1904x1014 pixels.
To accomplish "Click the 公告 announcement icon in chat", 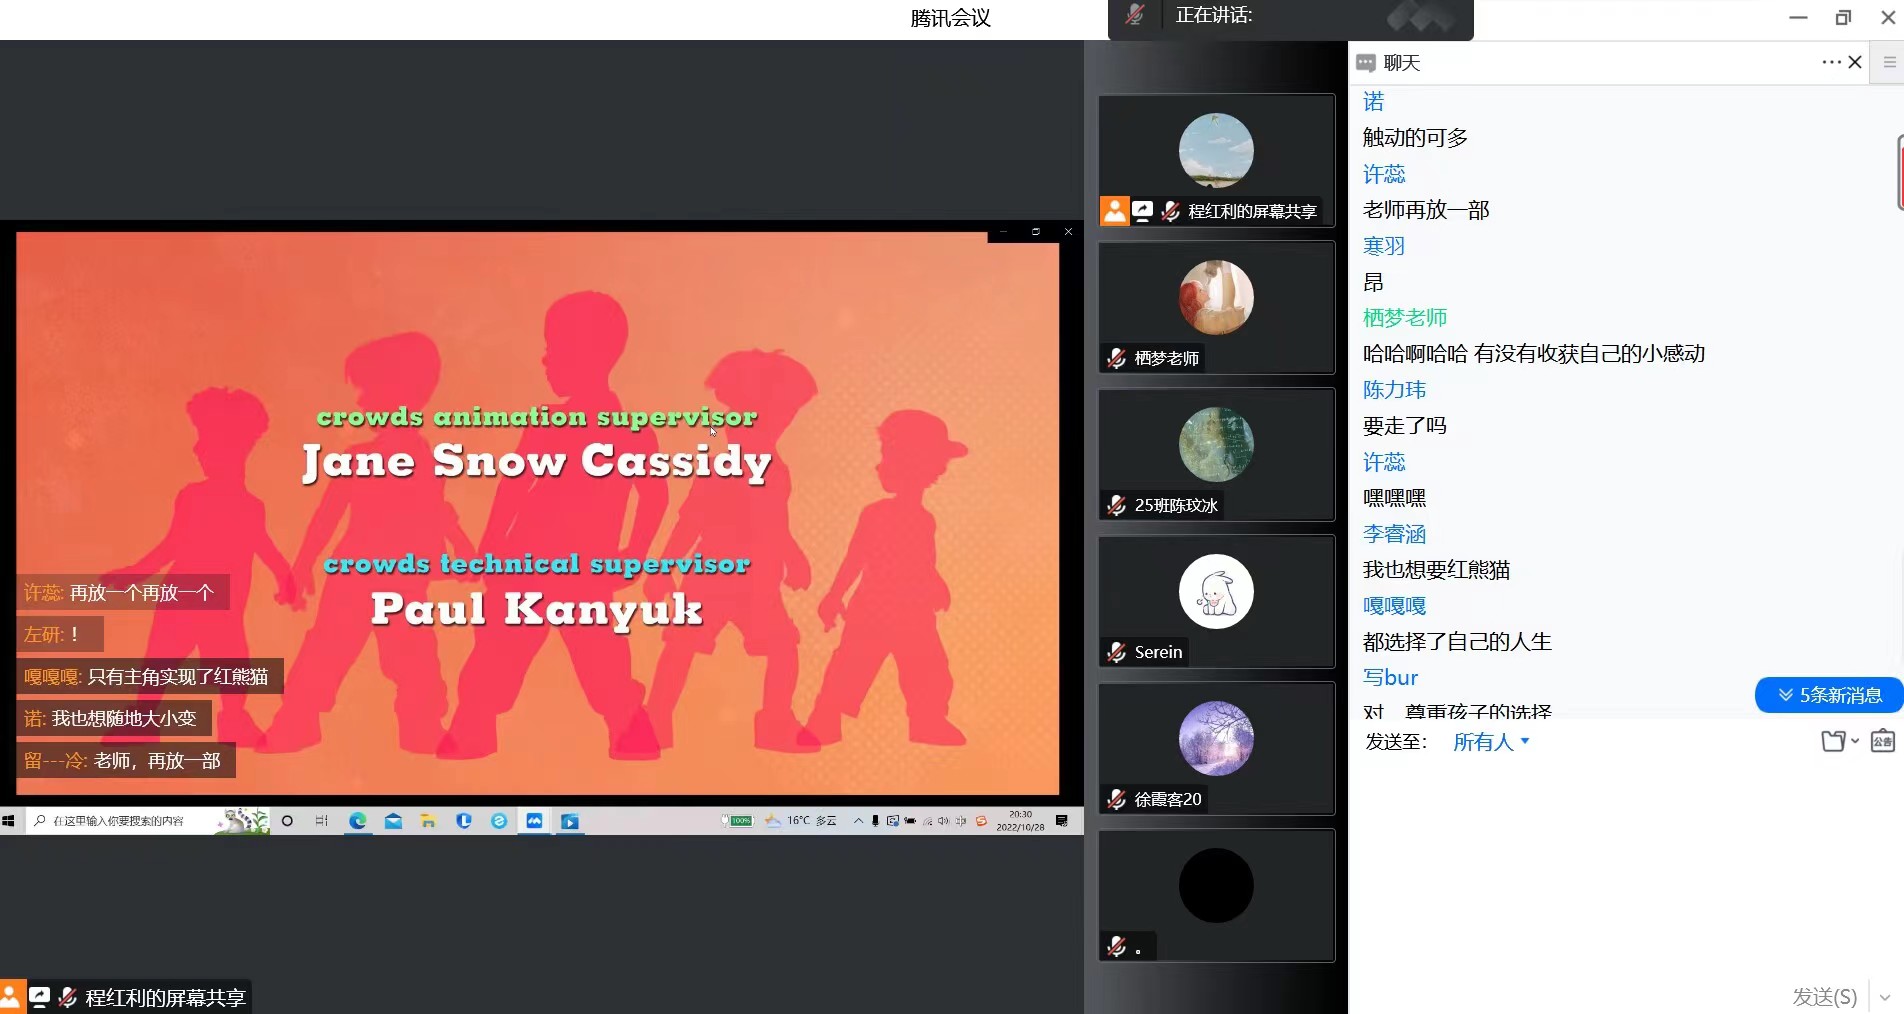I will (x=1882, y=741).
